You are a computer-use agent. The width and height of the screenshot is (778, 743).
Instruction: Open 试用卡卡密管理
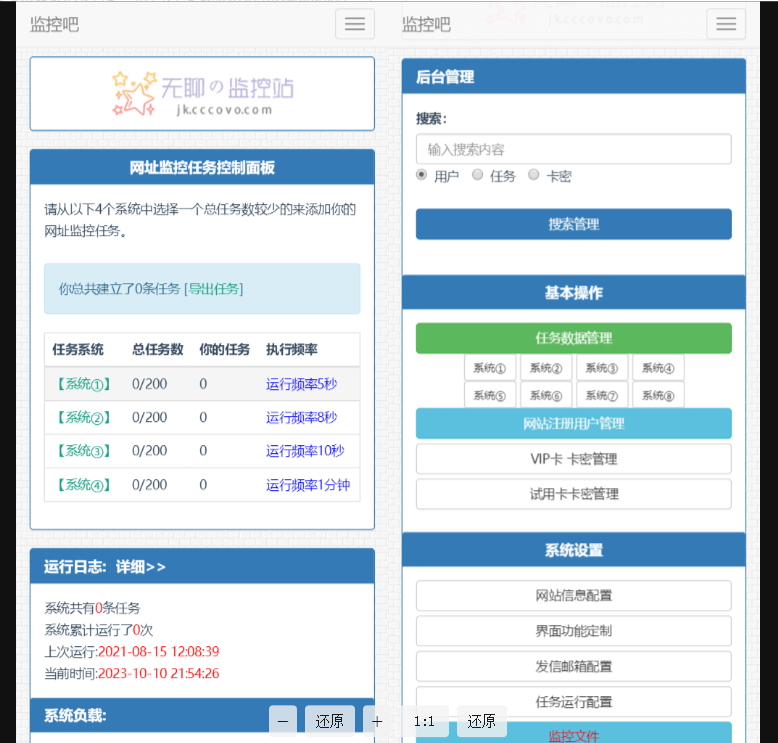(x=574, y=494)
